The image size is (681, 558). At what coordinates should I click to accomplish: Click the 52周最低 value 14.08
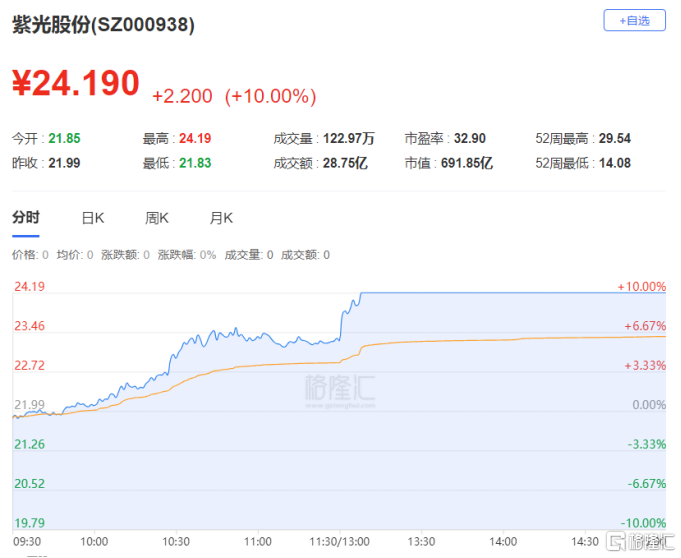615,163
